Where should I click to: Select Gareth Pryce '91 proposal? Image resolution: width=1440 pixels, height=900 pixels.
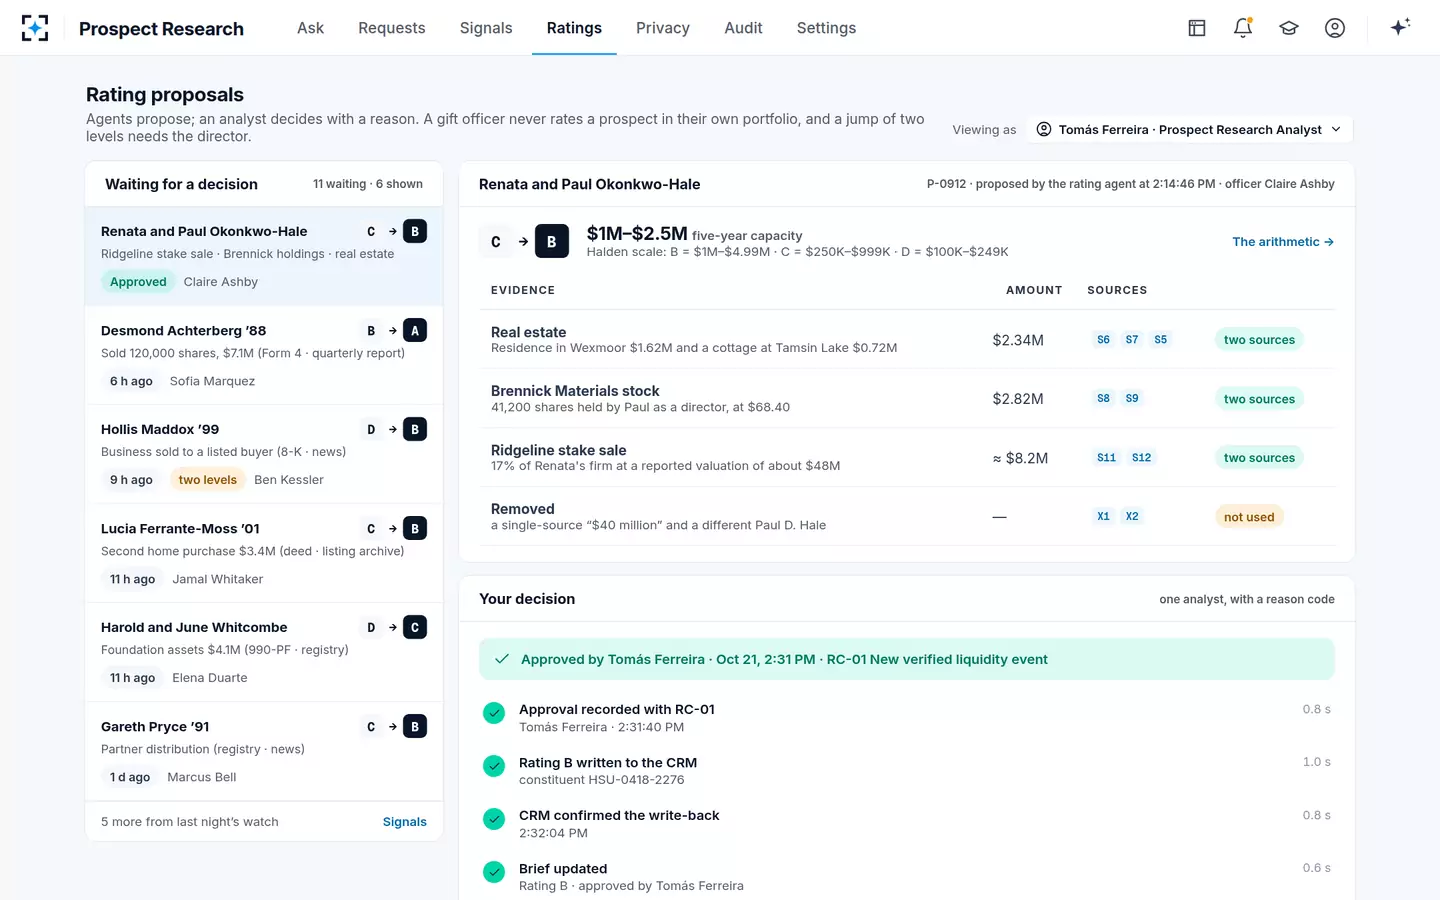click(264, 751)
